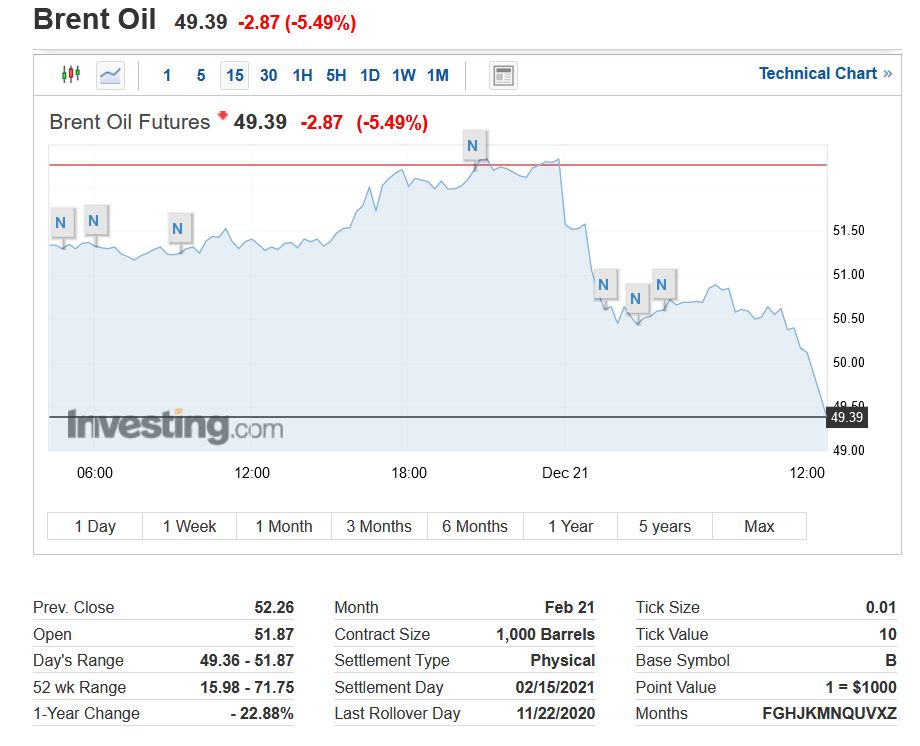Click the Tick Value 10
This screenshot has width=920, height=746.
(888, 634)
